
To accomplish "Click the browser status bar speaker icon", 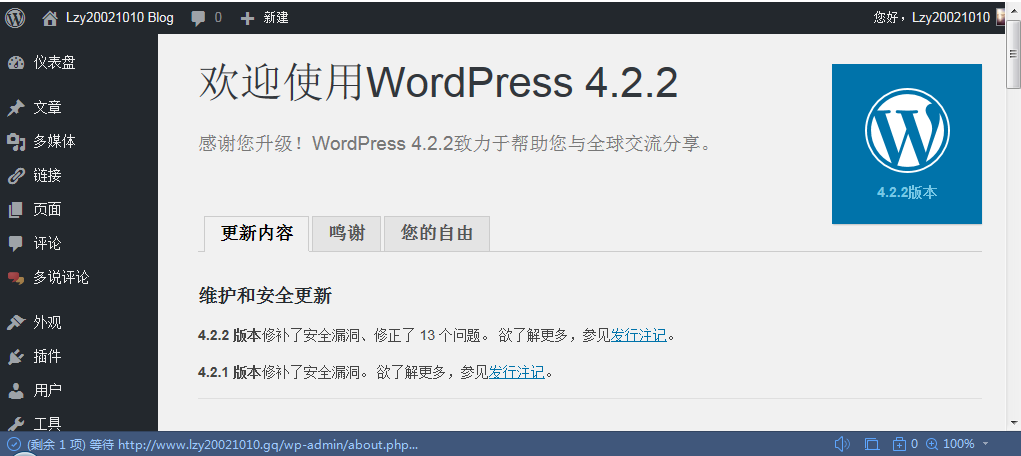I will (842, 444).
